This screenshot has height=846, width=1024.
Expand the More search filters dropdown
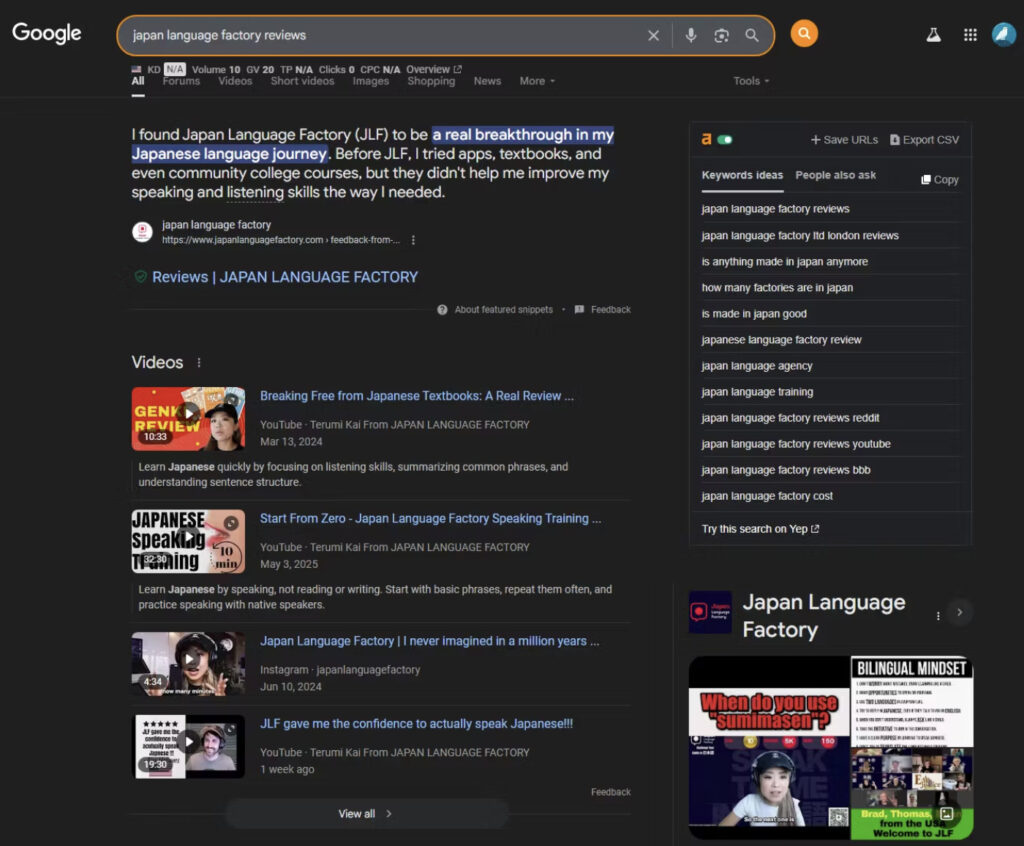click(x=537, y=82)
